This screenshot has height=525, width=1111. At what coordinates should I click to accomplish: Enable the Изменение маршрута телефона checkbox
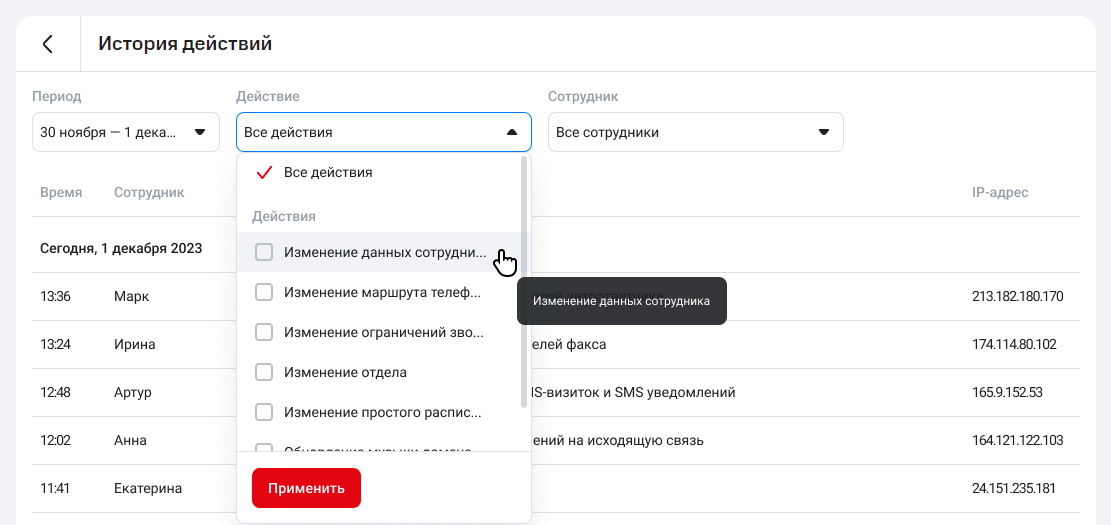(x=264, y=292)
